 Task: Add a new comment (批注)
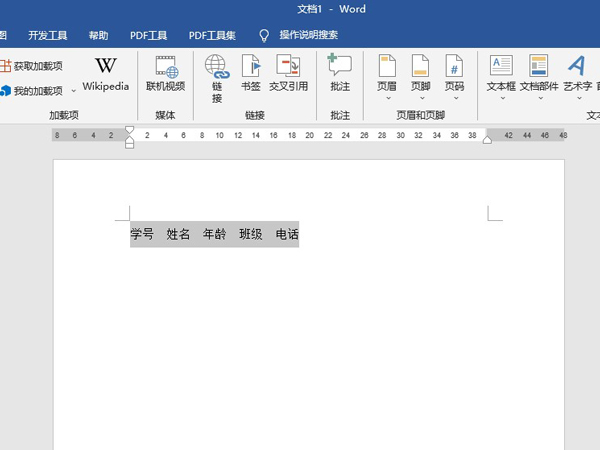tap(340, 73)
